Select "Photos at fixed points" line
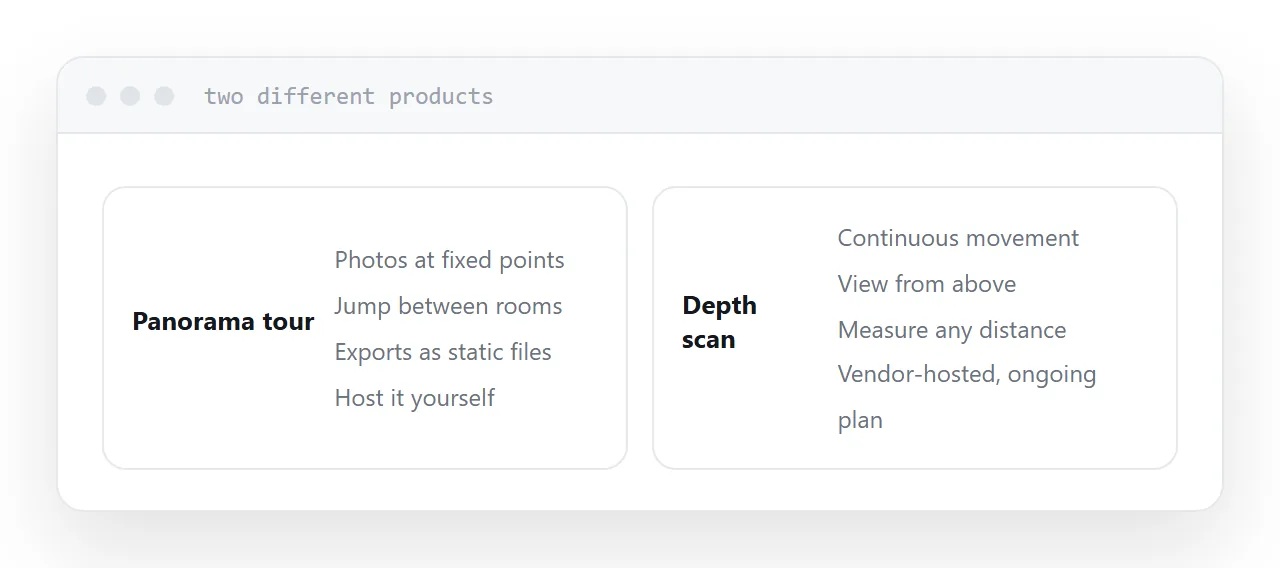This screenshot has width=1280, height=568. click(x=450, y=260)
